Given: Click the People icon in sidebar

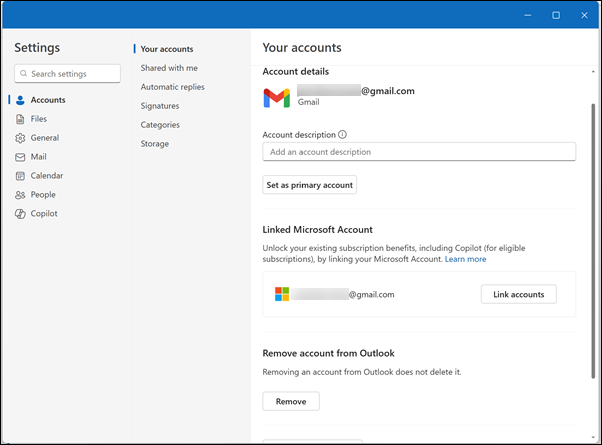Looking at the screenshot, I should (x=20, y=195).
